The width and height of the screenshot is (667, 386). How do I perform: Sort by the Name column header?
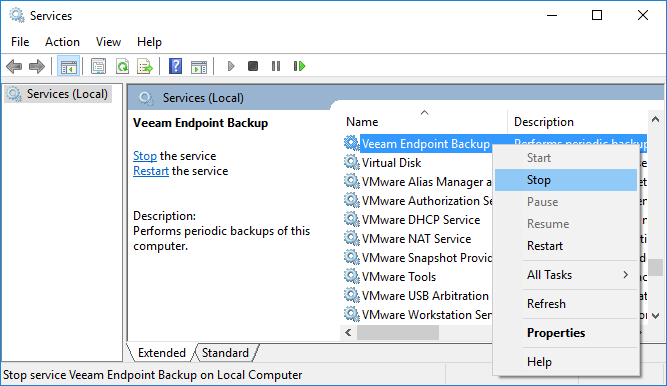click(x=423, y=122)
